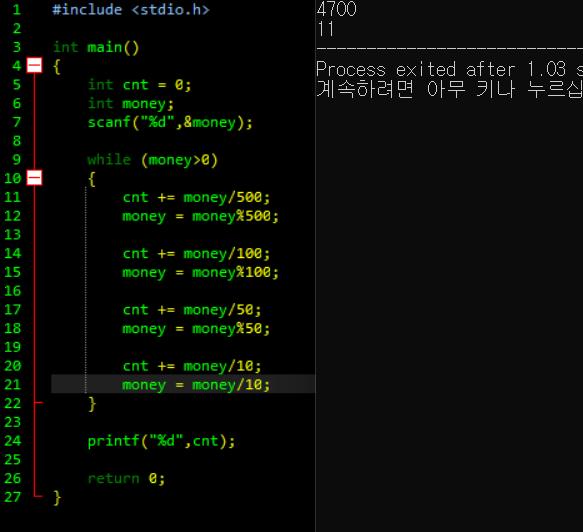Click highlighted 'money = money/10;' line

(x=196, y=385)
